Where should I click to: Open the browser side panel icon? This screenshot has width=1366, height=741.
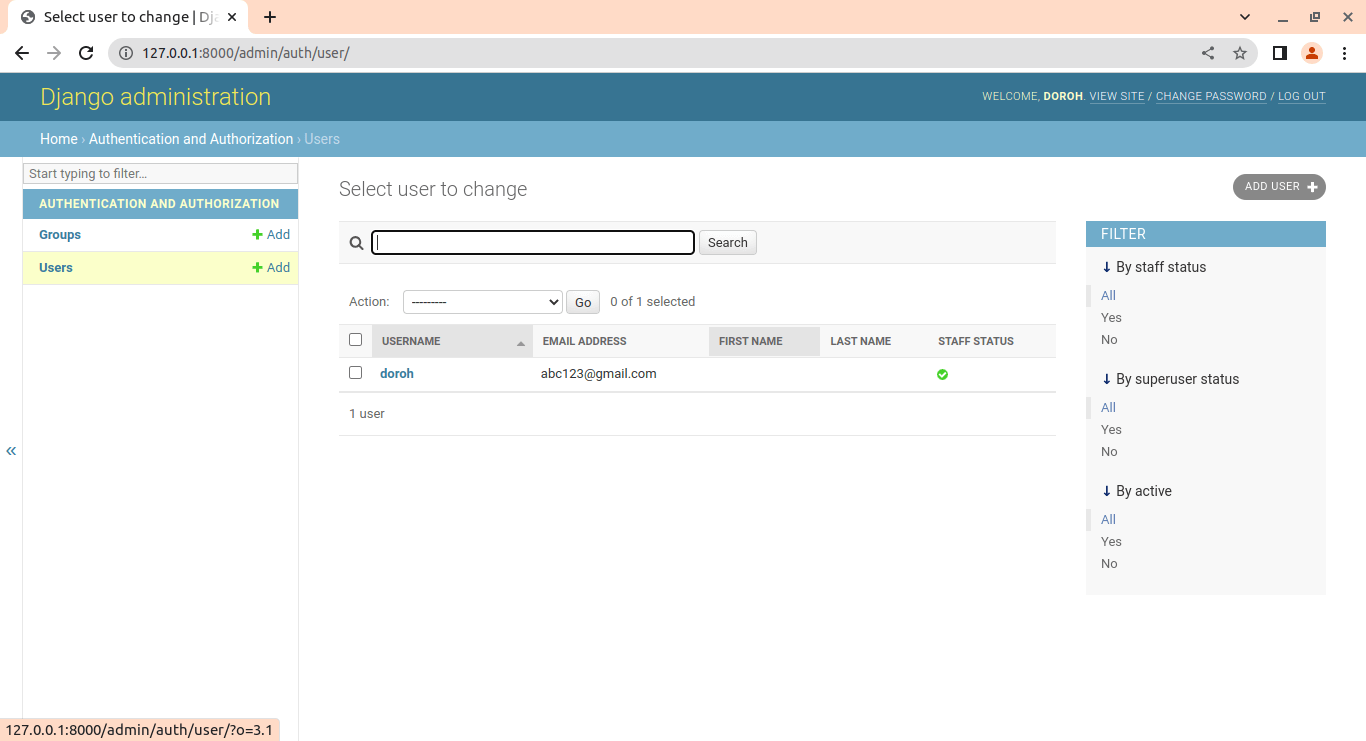pyautogui.click(x=1279, y=53)
